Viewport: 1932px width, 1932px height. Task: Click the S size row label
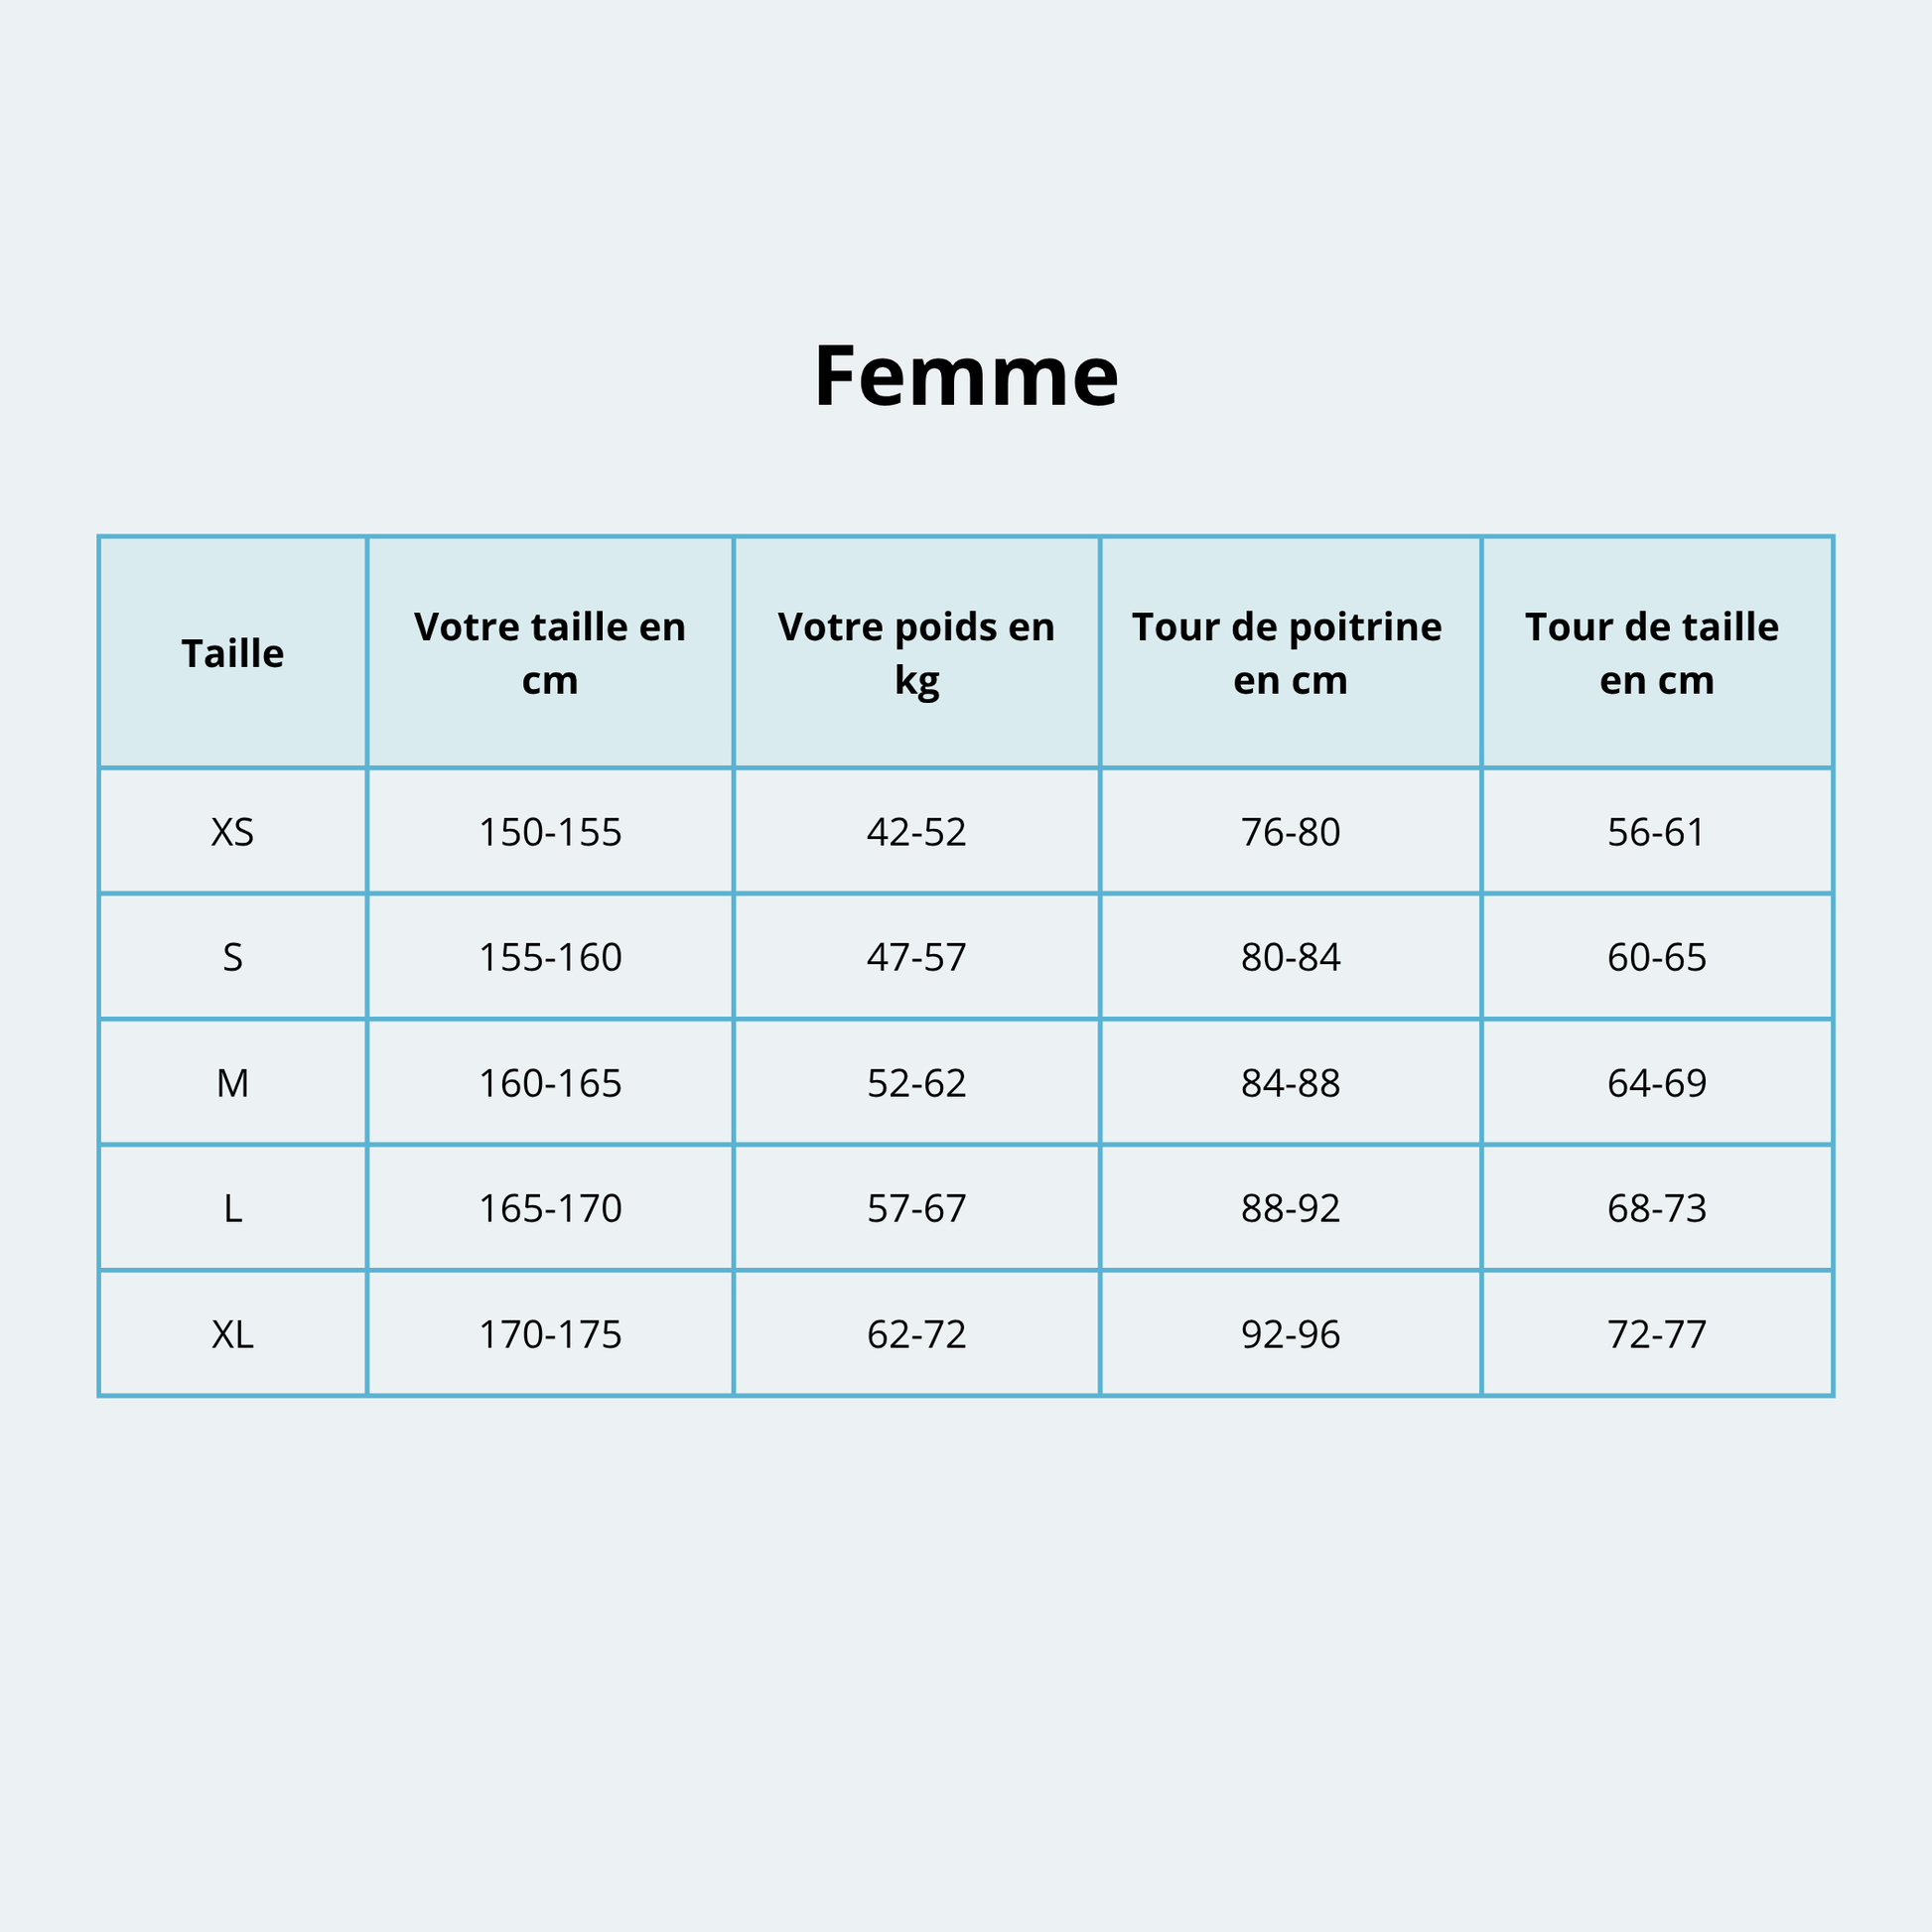point(233,958)
